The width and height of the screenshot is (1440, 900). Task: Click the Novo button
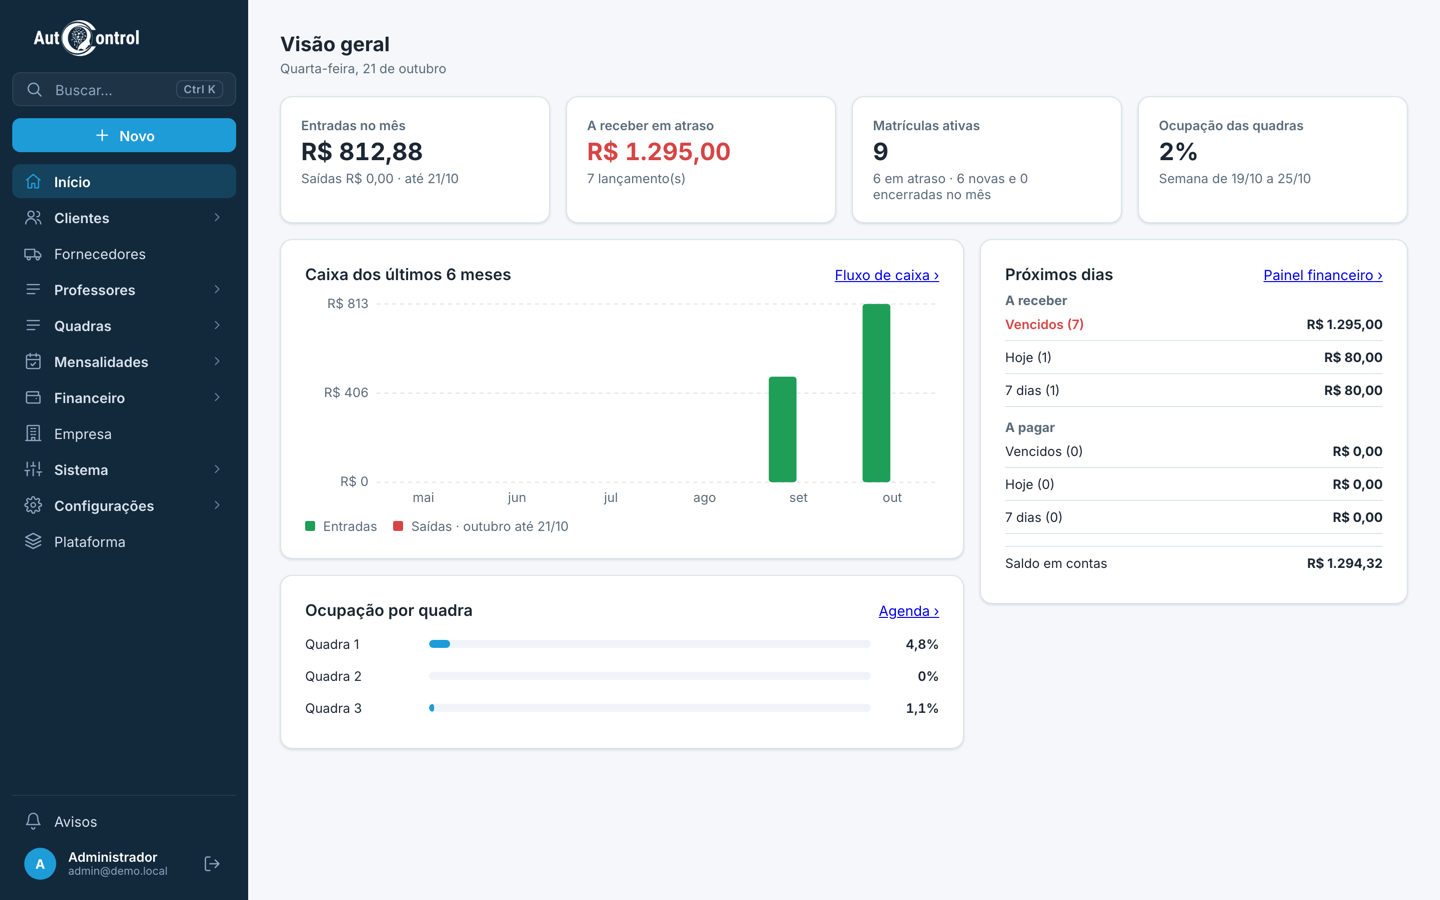(124, 135)
